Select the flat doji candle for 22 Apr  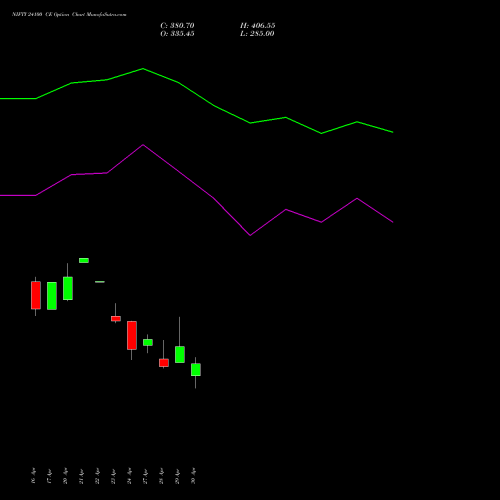[x=100, y=282]
